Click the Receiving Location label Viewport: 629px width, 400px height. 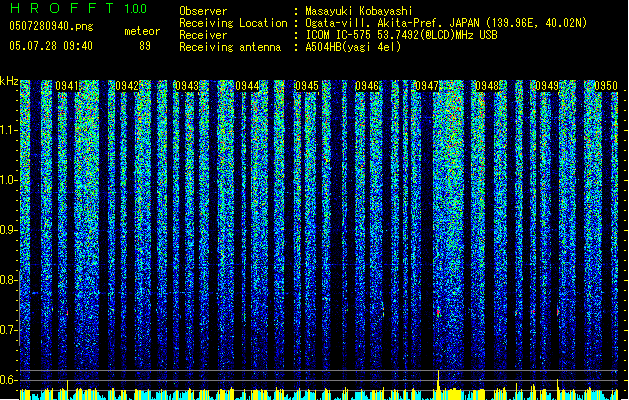[x=233, y=23]
